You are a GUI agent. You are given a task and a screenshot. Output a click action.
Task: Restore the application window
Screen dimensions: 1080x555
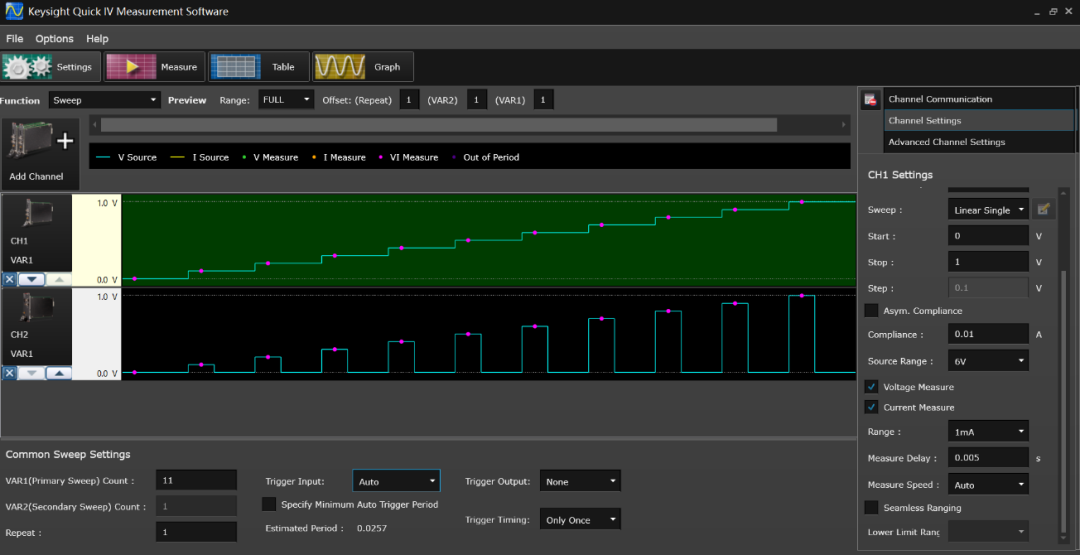pyautogui.click(x=1053, y=12)
